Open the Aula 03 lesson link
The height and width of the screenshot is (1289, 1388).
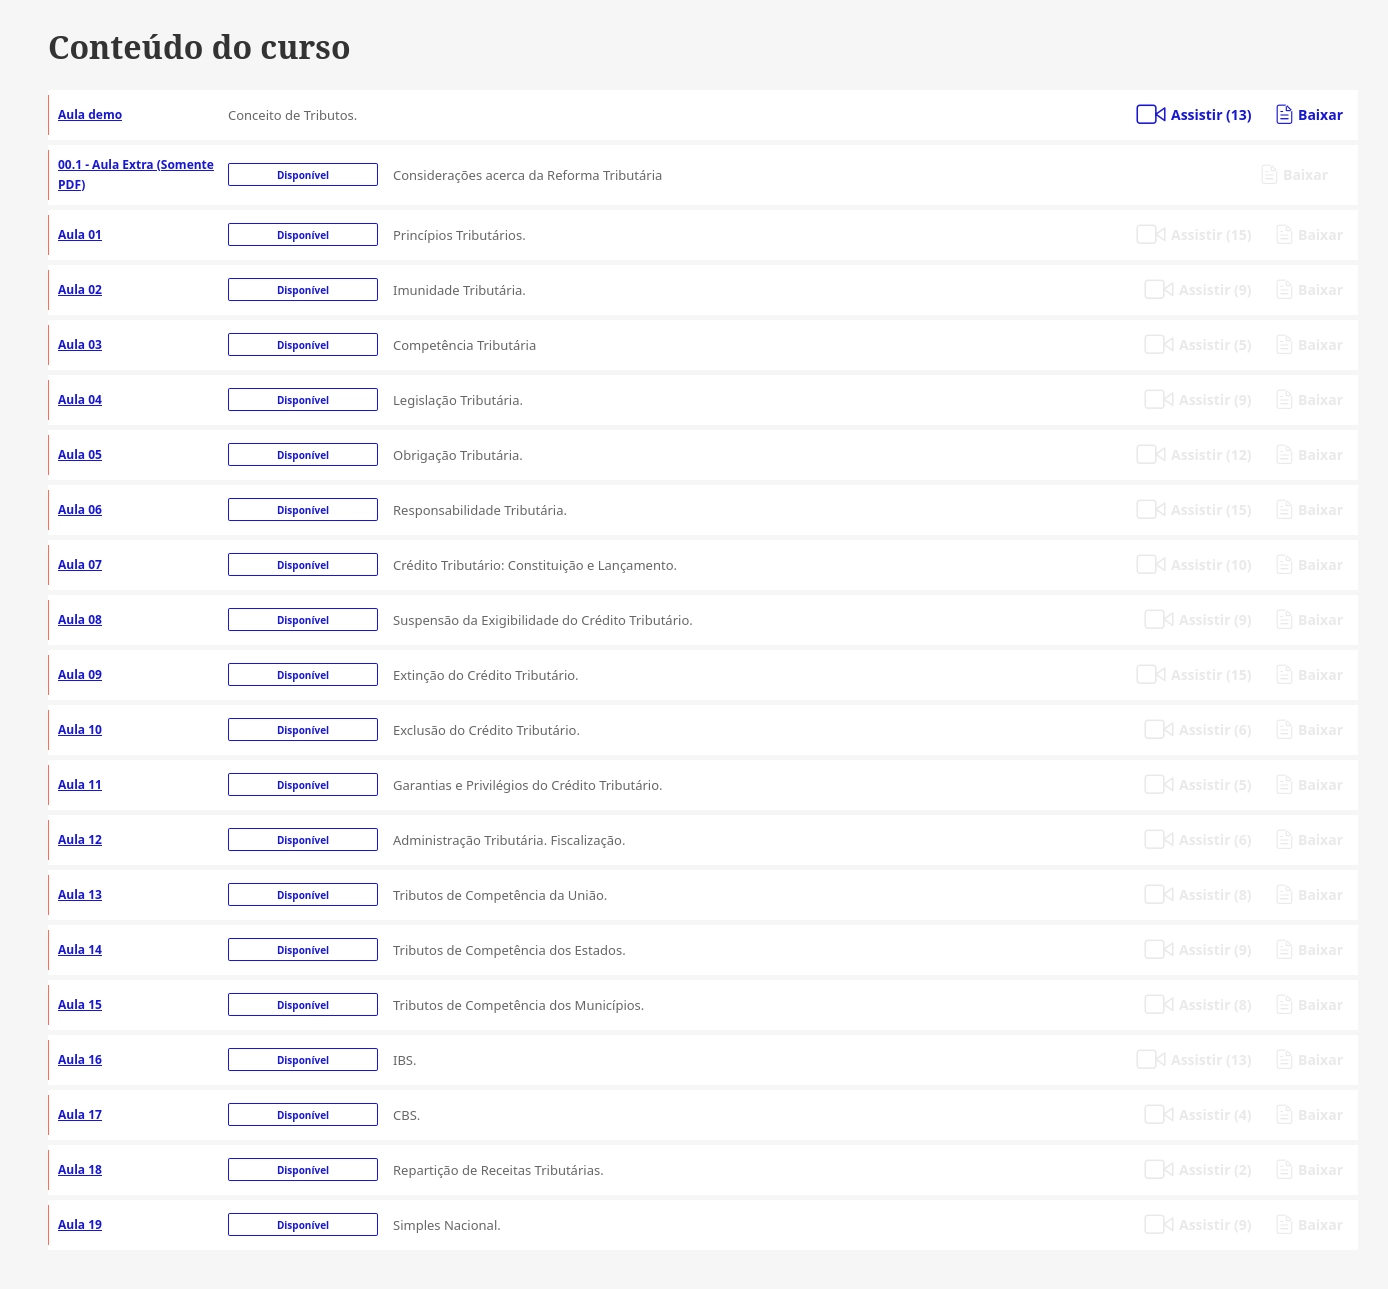[80, 345]
